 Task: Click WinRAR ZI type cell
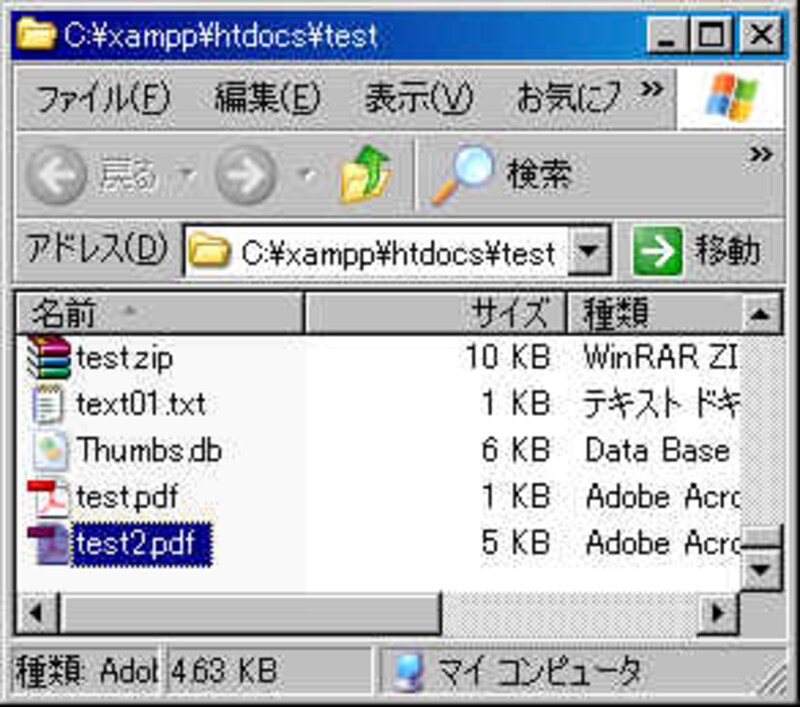click(661, 357)
